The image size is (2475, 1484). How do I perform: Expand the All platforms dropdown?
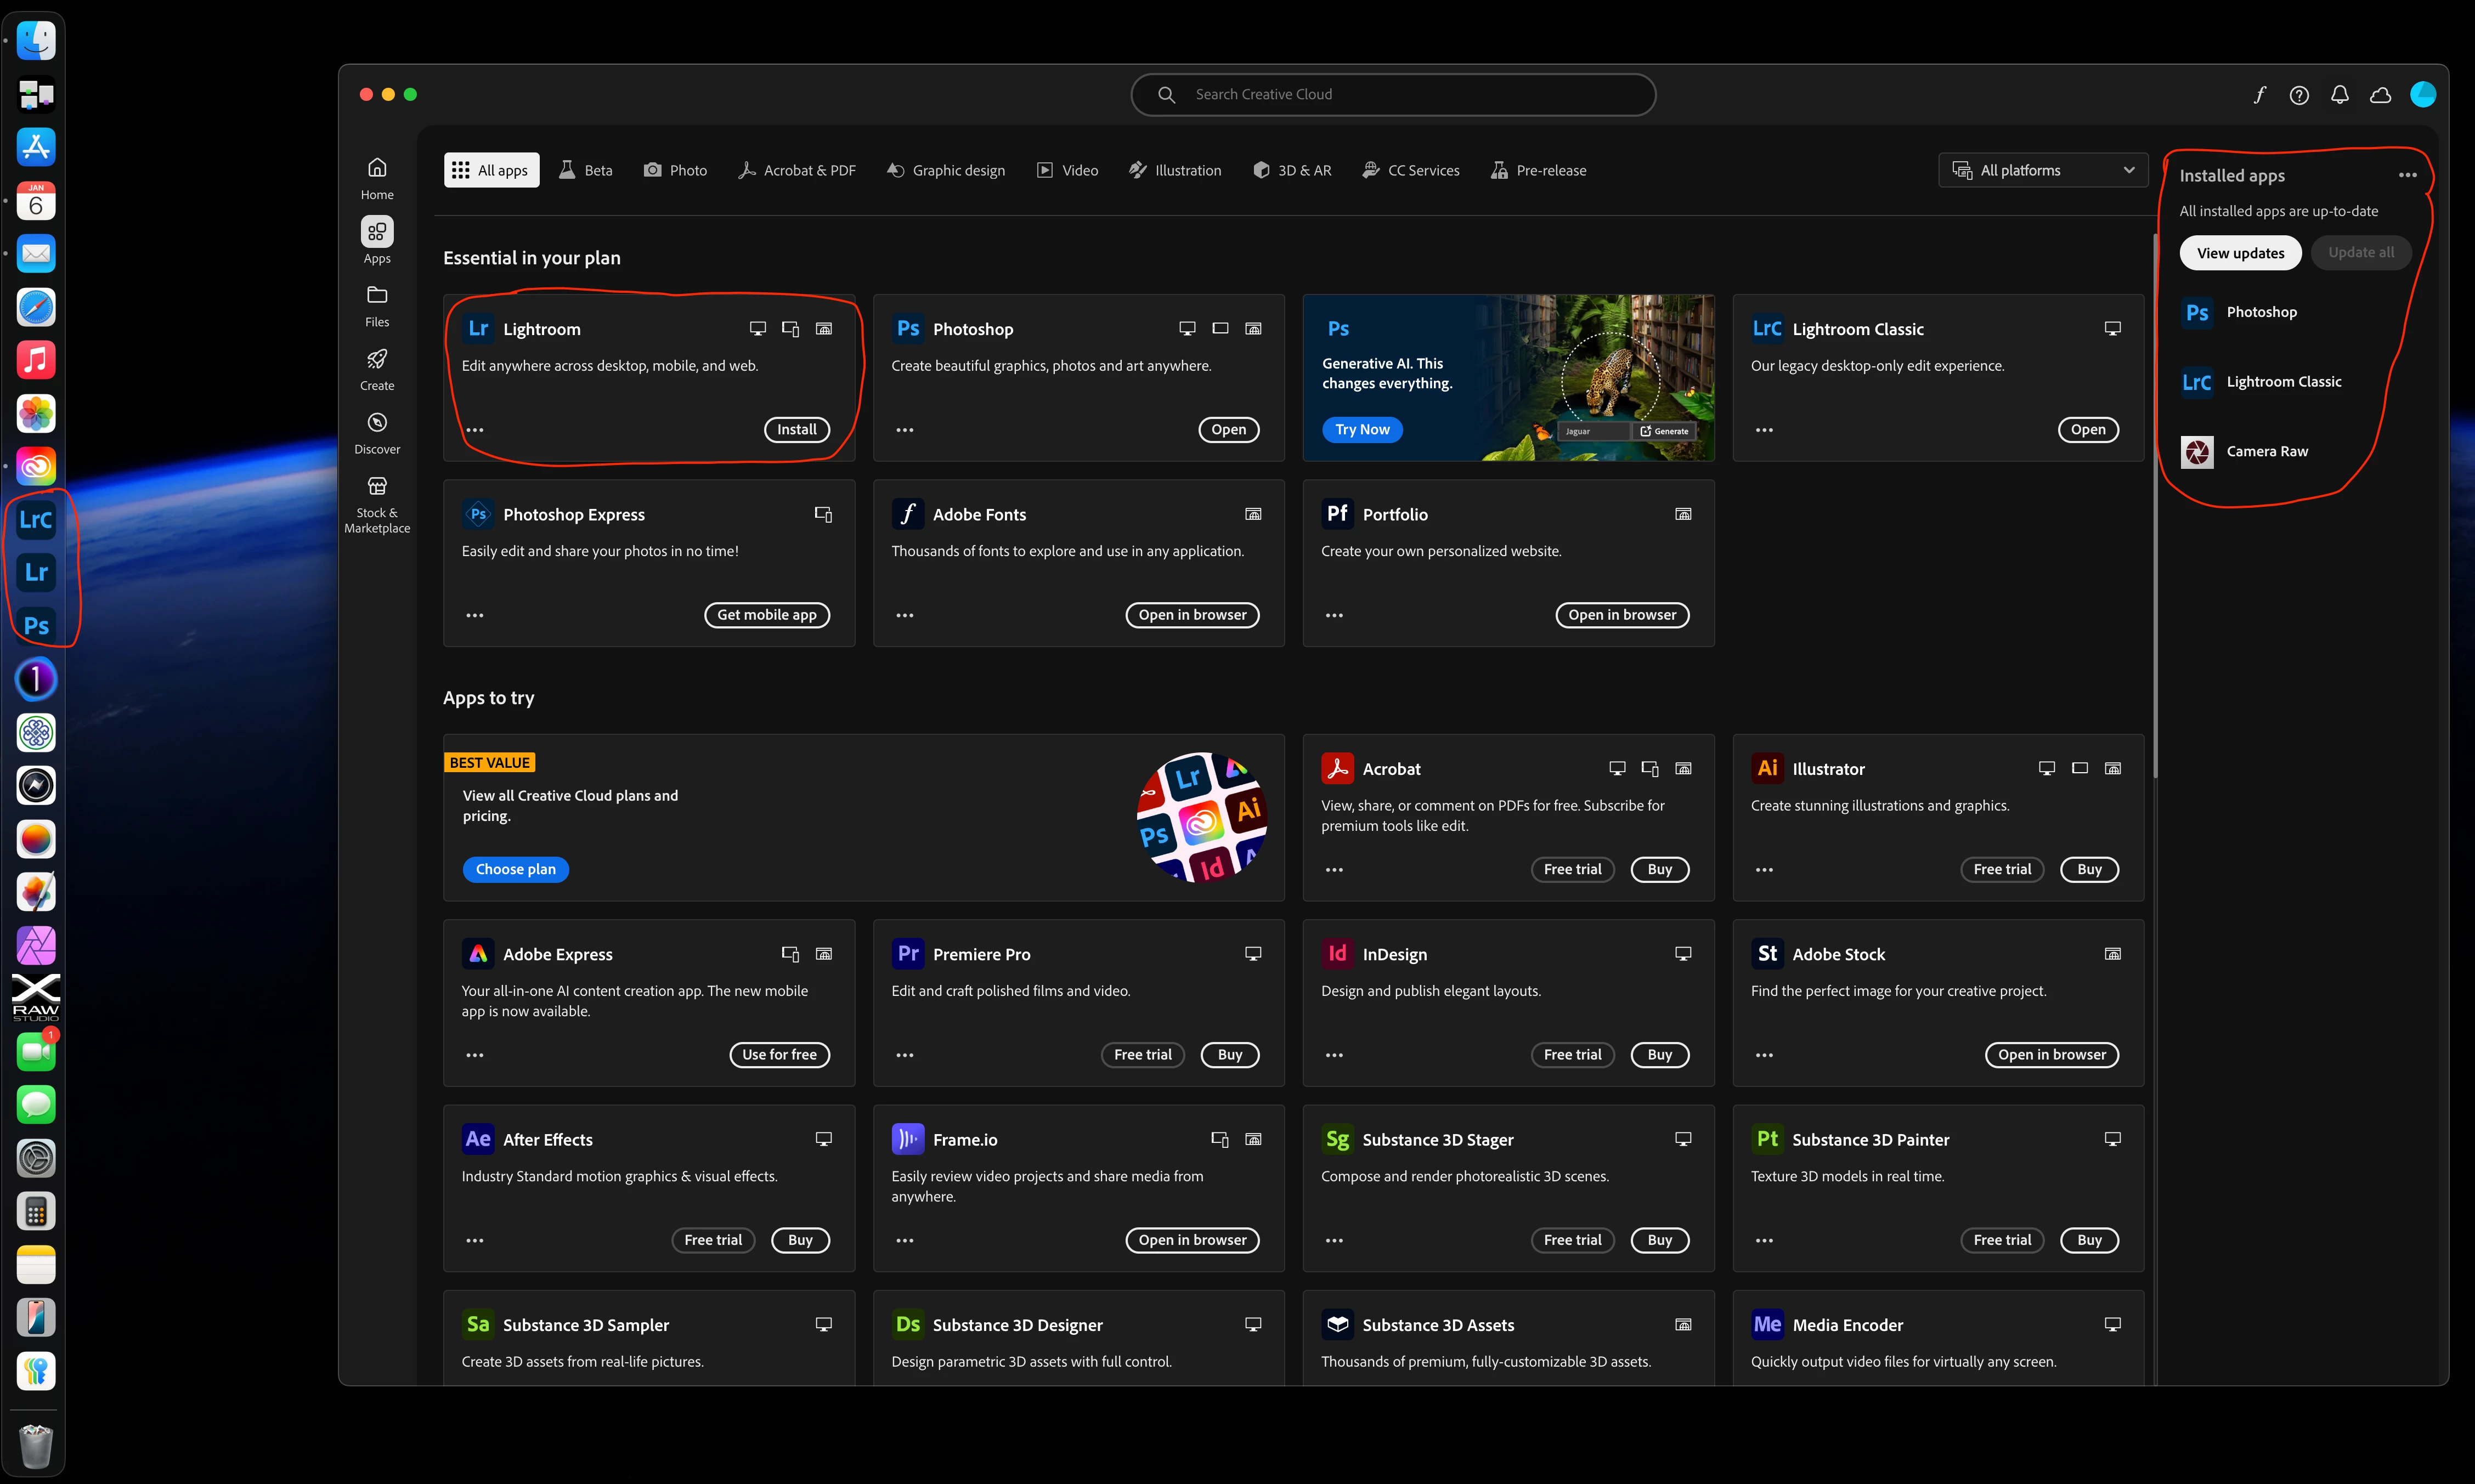point(2043,170)
